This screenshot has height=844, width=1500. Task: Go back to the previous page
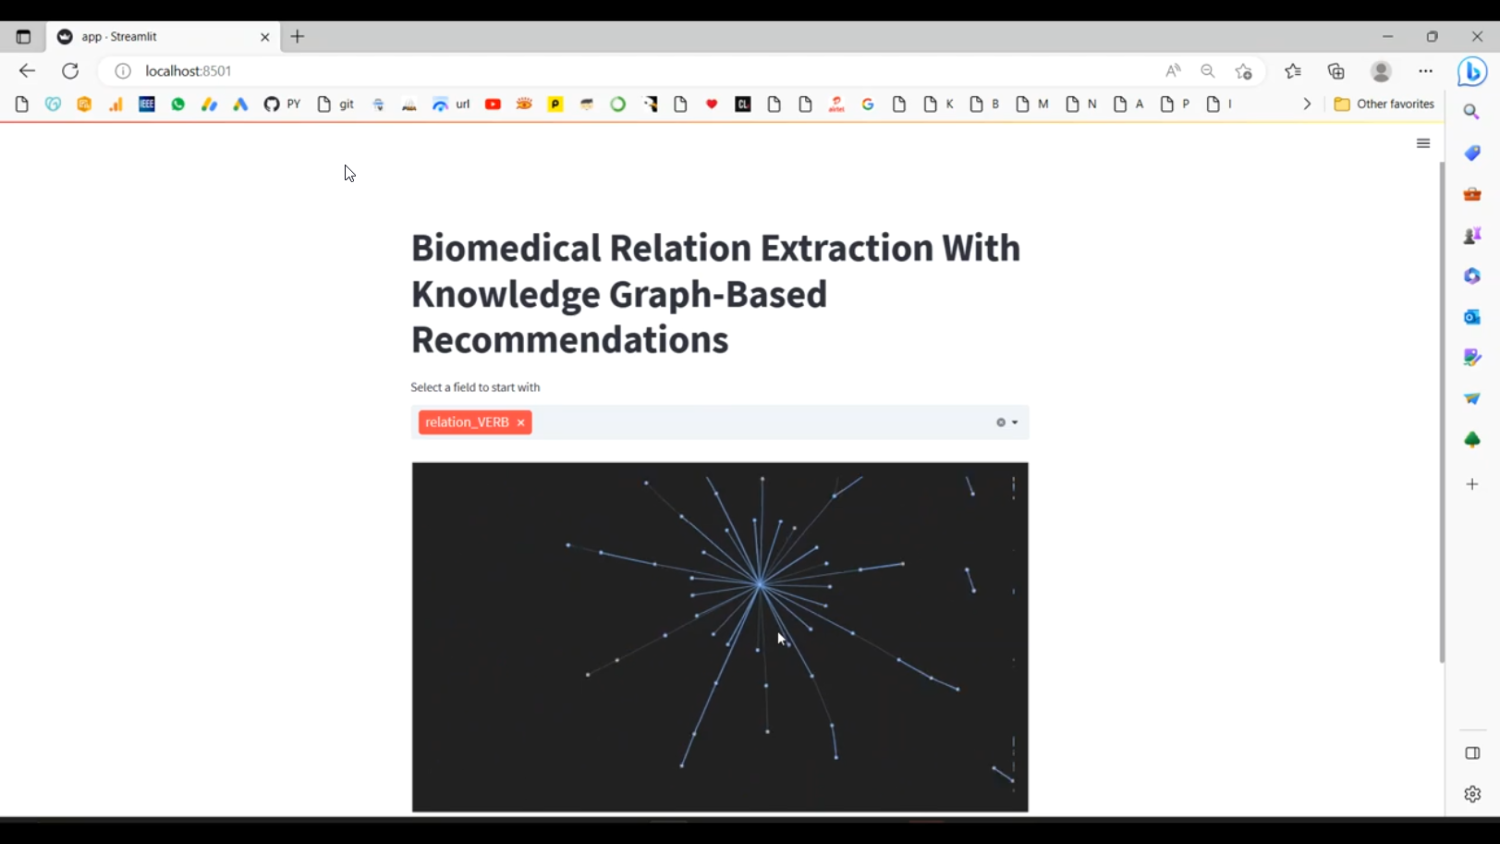(27, 71)
